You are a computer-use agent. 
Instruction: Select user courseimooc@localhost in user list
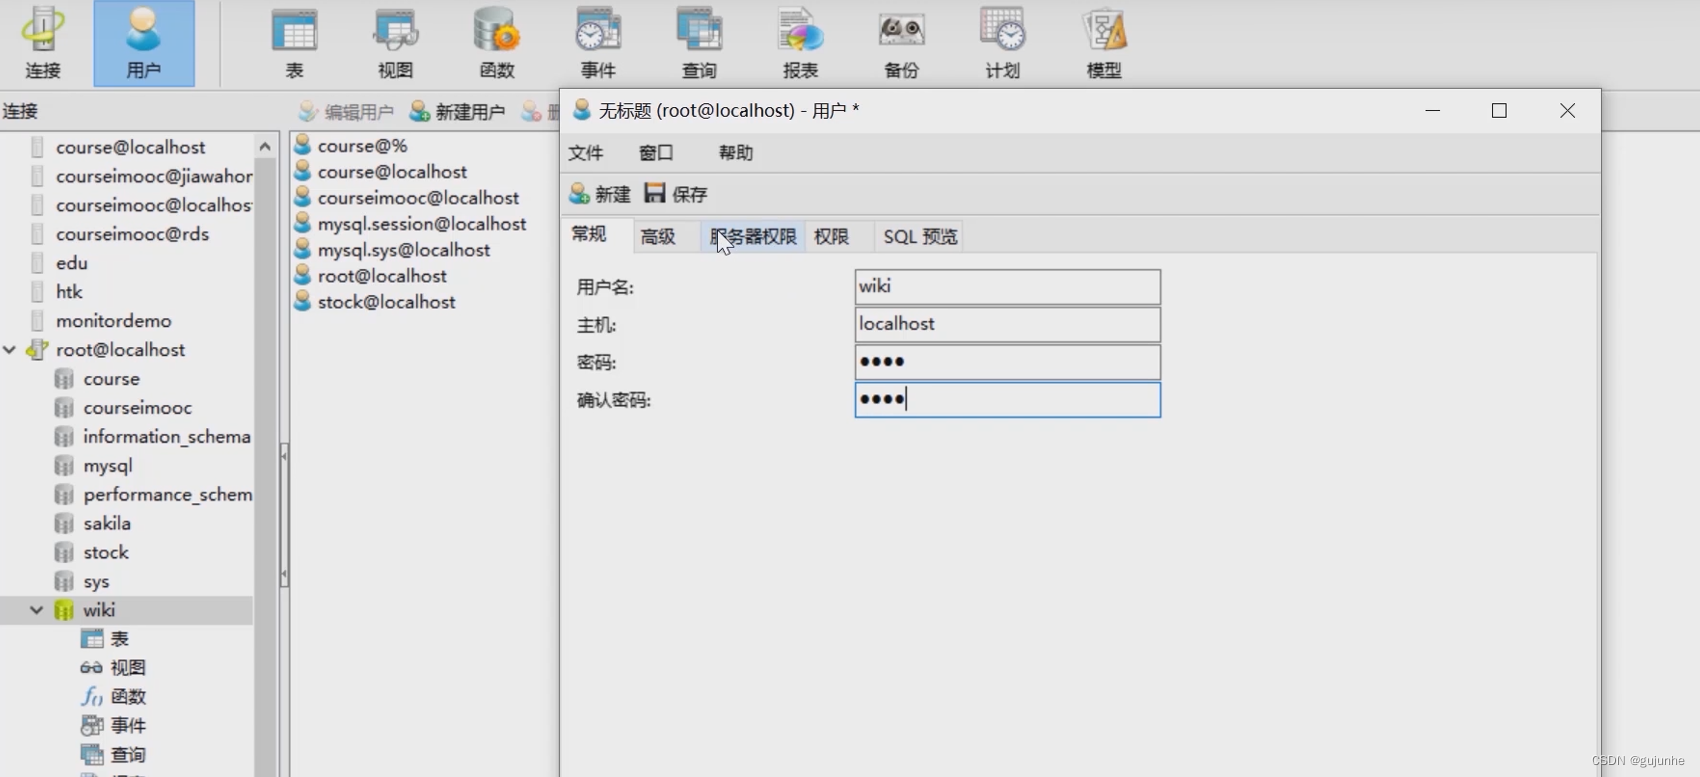418,198
